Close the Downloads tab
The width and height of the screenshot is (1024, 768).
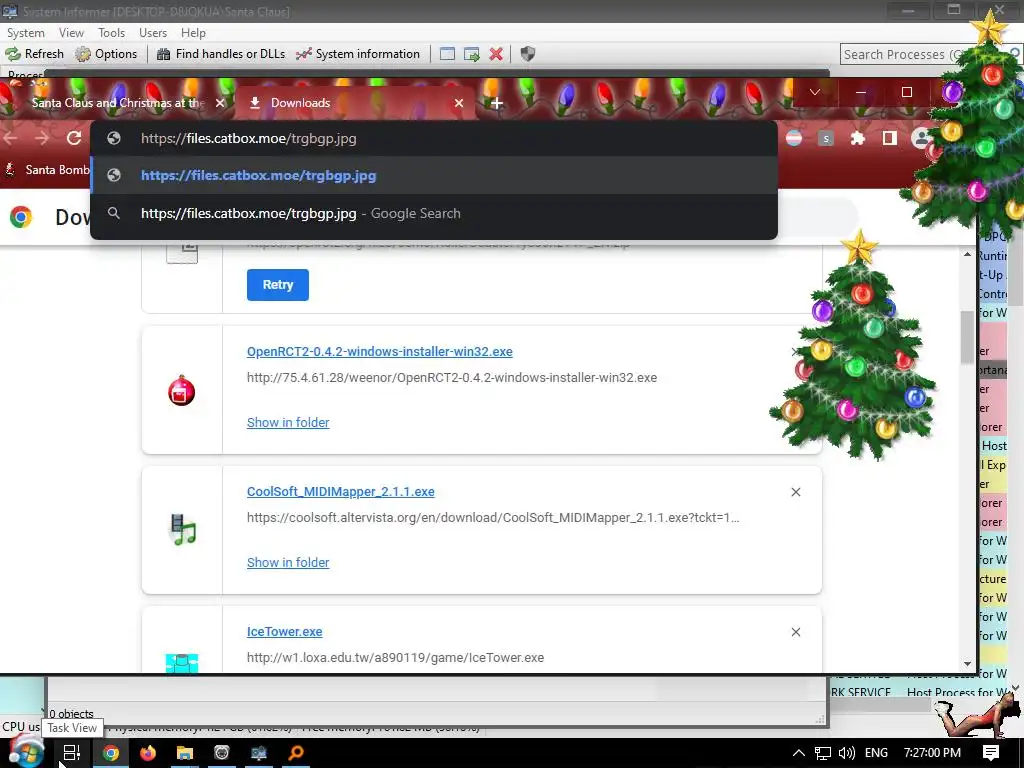pyautogui.click(x=459, y=103)
